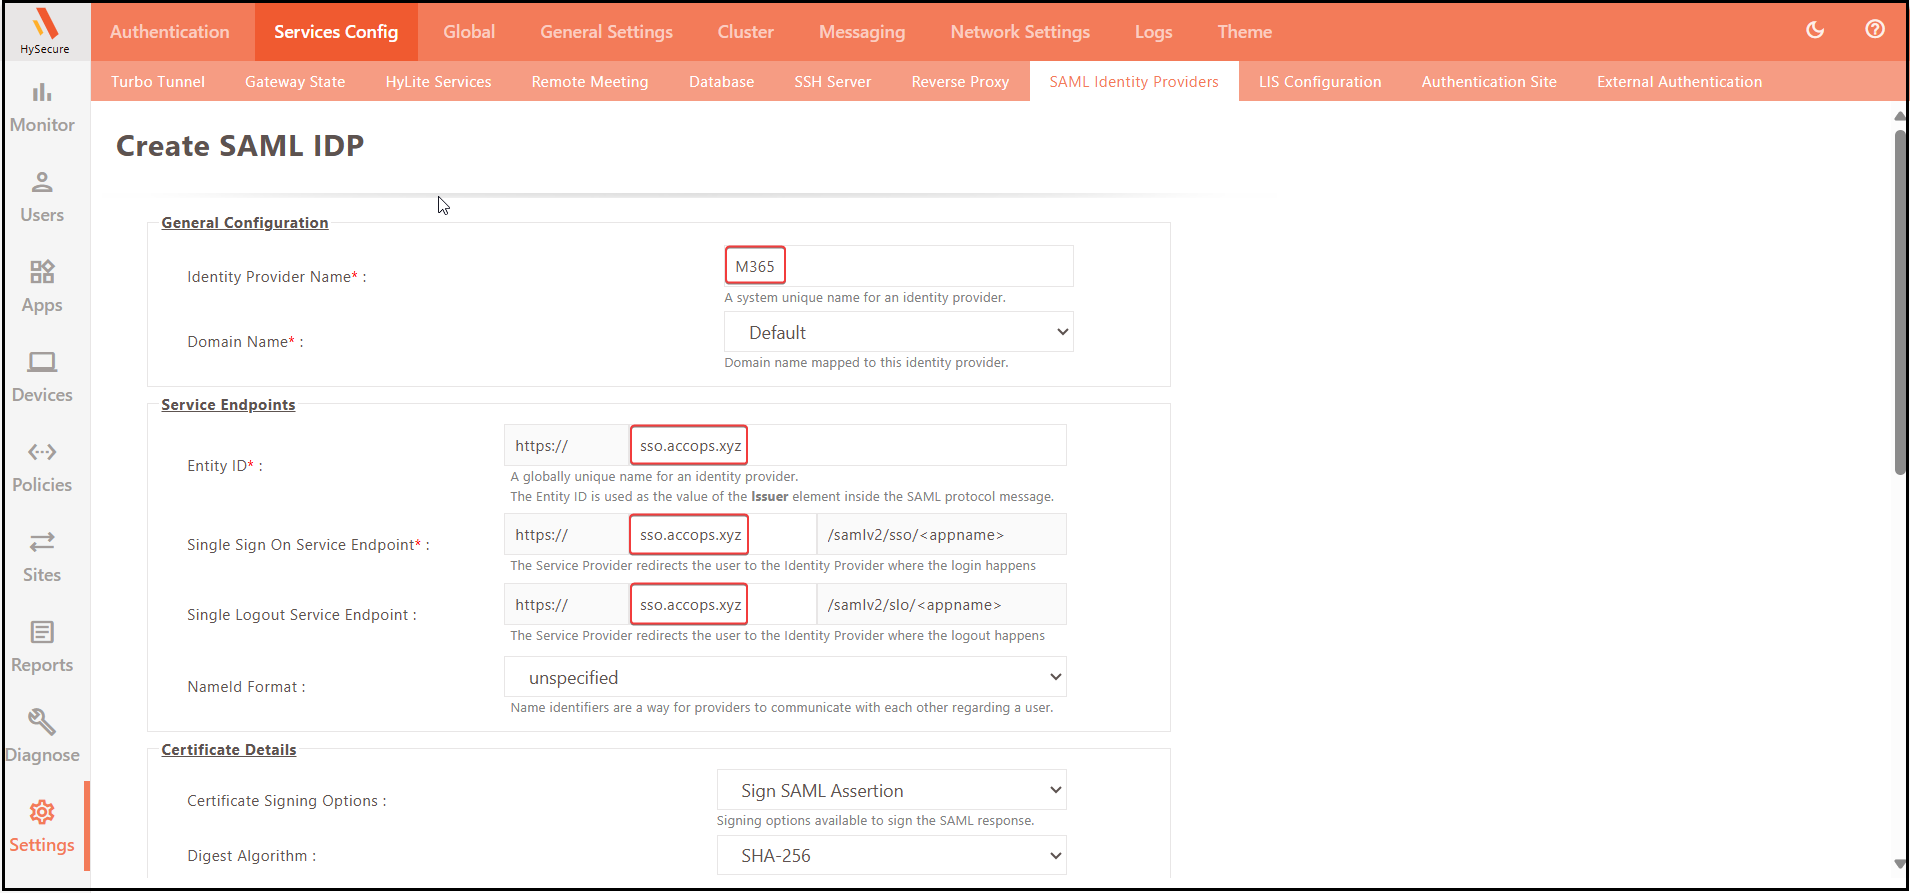Switch to the Authentication top tab
The height and width of the screenshot is (893, 1910).
coord(170,32)
